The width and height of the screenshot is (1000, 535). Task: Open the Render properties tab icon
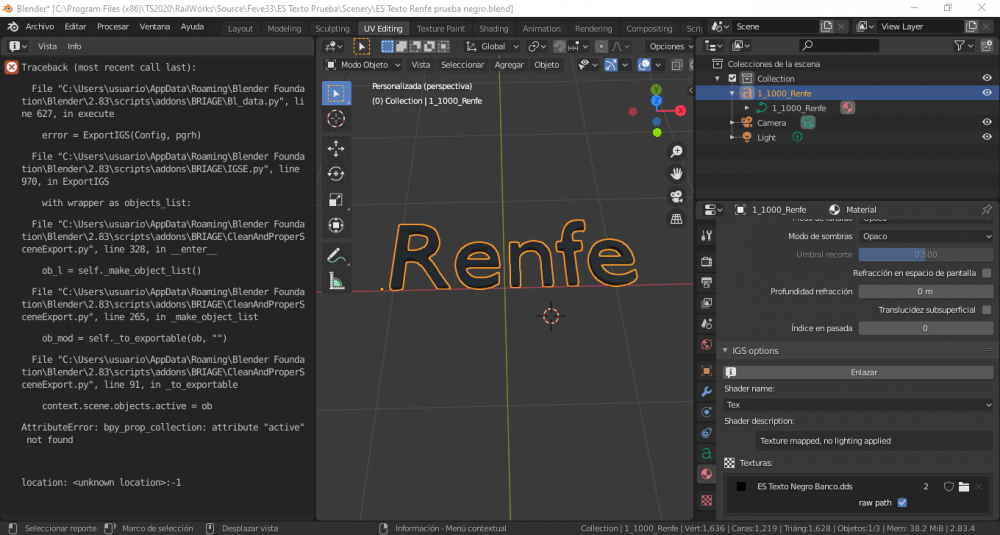(x=707, y=261)
